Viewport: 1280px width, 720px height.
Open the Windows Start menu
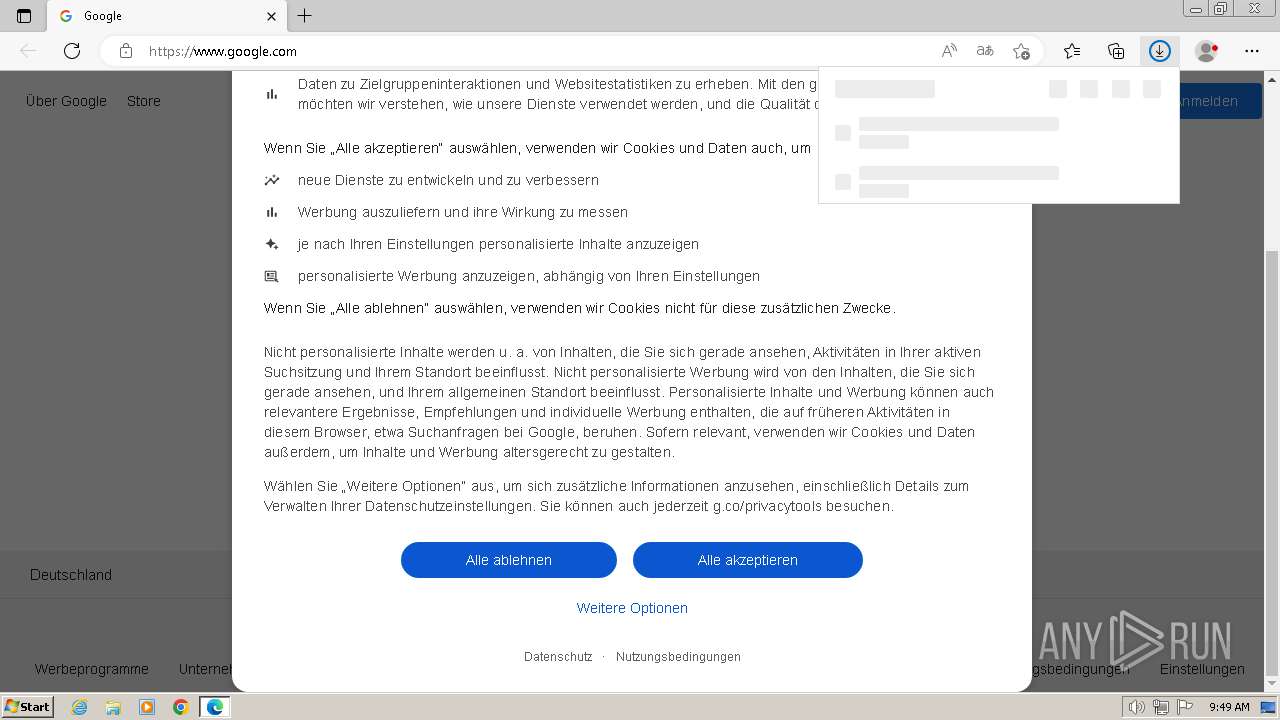coord(28,707)
